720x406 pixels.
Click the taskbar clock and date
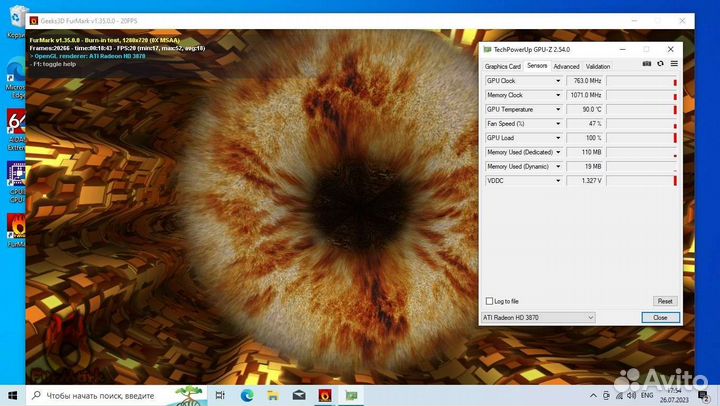tap(674, 395)
